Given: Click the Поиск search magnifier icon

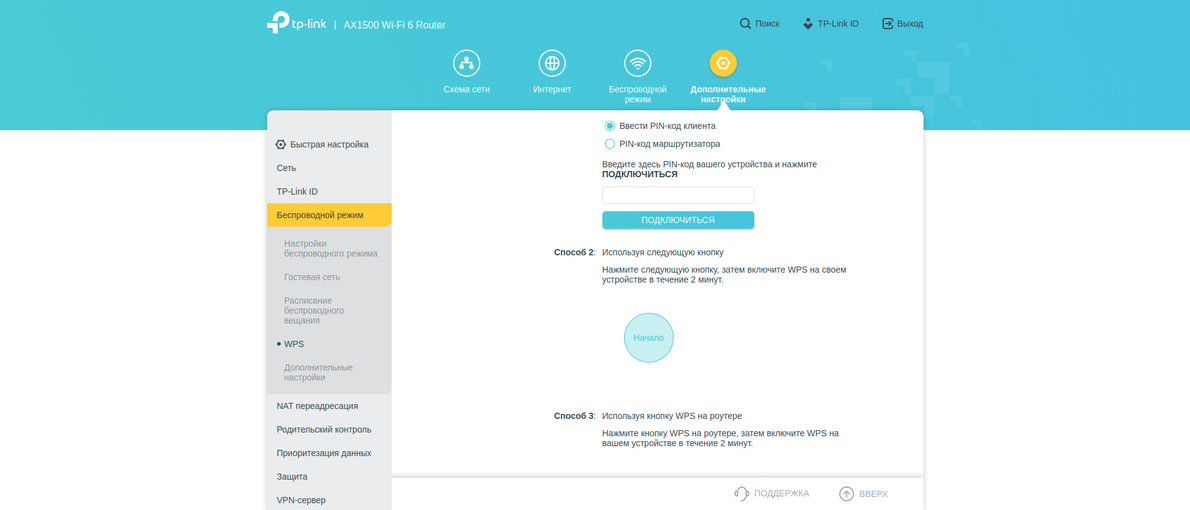Looking at the screenshot, I should [x=745, y=23].
